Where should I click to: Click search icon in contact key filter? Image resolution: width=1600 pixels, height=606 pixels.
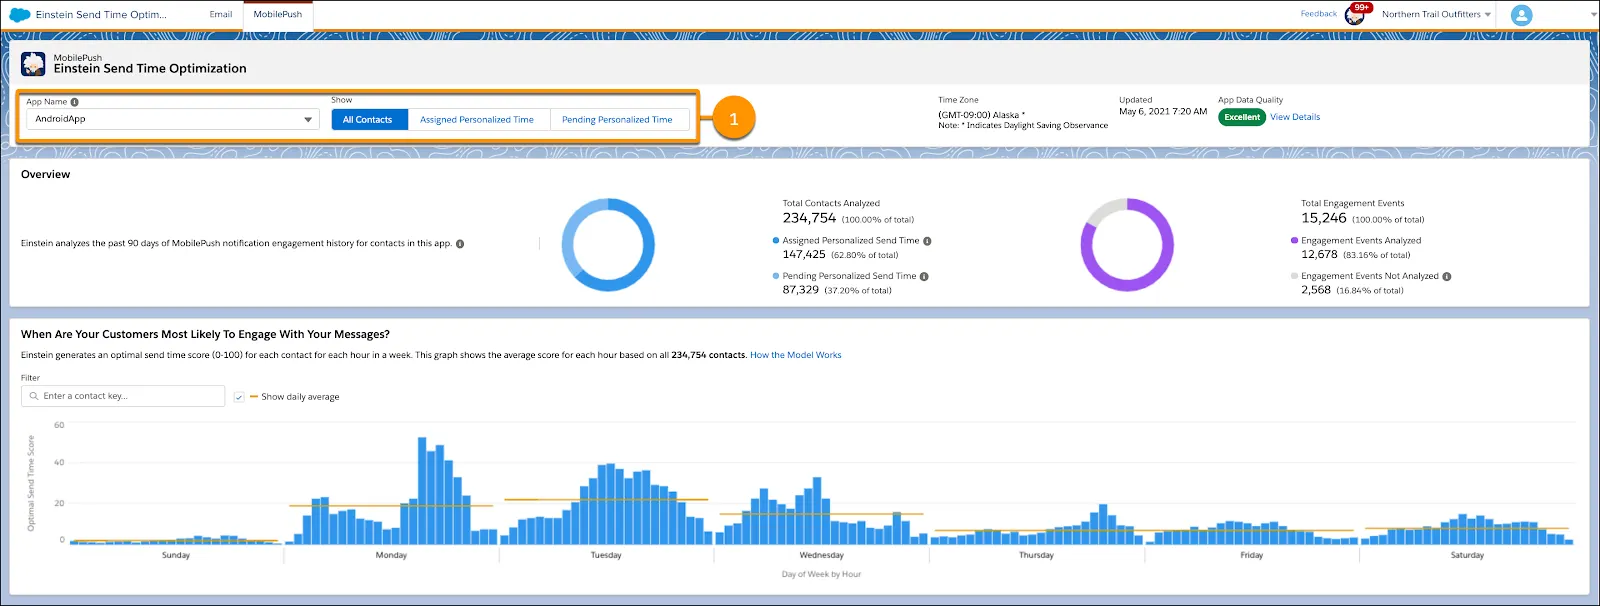34,396
